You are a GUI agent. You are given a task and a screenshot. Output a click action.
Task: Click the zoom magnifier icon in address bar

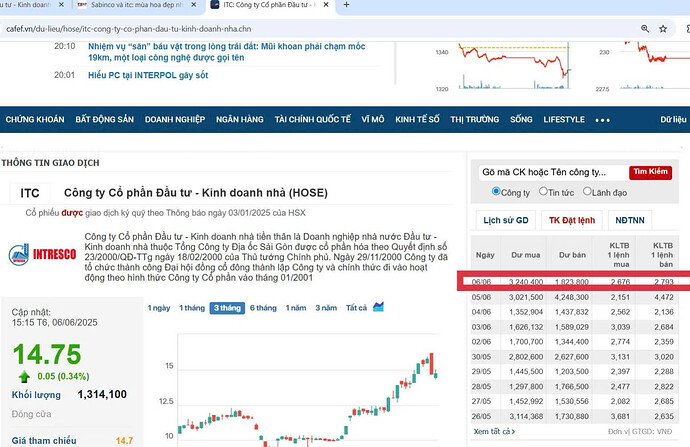[645, 29]
